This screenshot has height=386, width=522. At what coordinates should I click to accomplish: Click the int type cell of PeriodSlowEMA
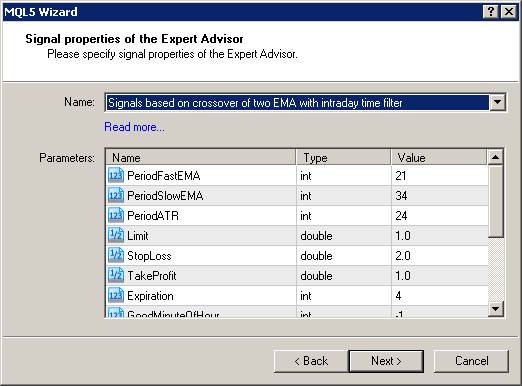coord(344,196)
